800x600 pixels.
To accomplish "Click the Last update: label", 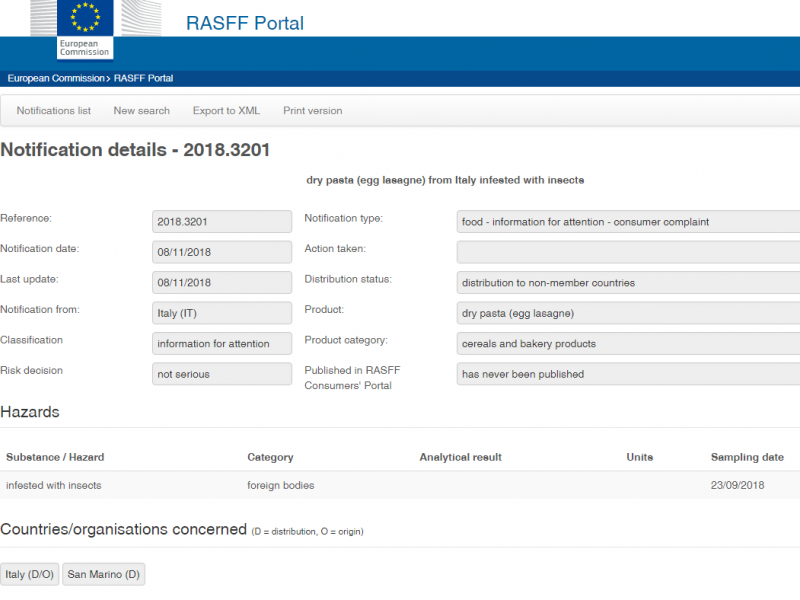I will [30, 279].
